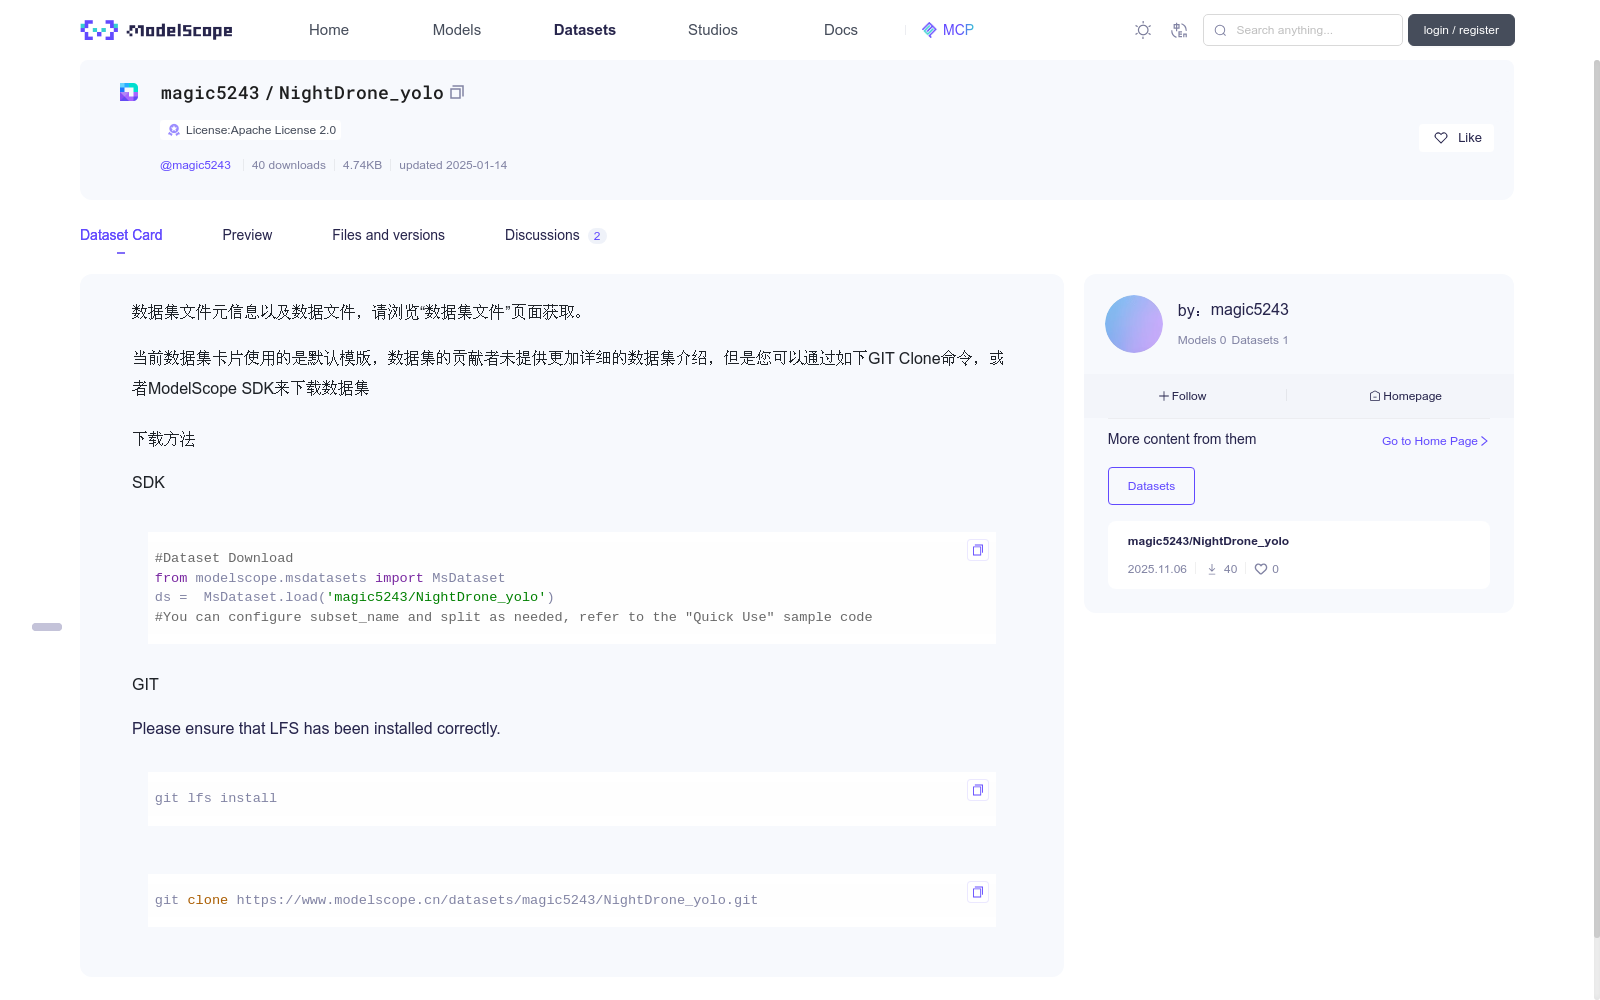Click the magic5243 profile avatar
The height and width of the screenshot is (1000, 1600).
[x=1134, y=324]
